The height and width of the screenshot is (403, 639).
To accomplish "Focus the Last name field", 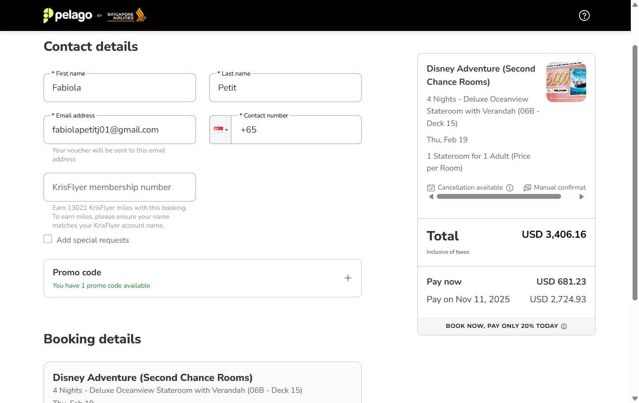I will [x=285, y=88].
